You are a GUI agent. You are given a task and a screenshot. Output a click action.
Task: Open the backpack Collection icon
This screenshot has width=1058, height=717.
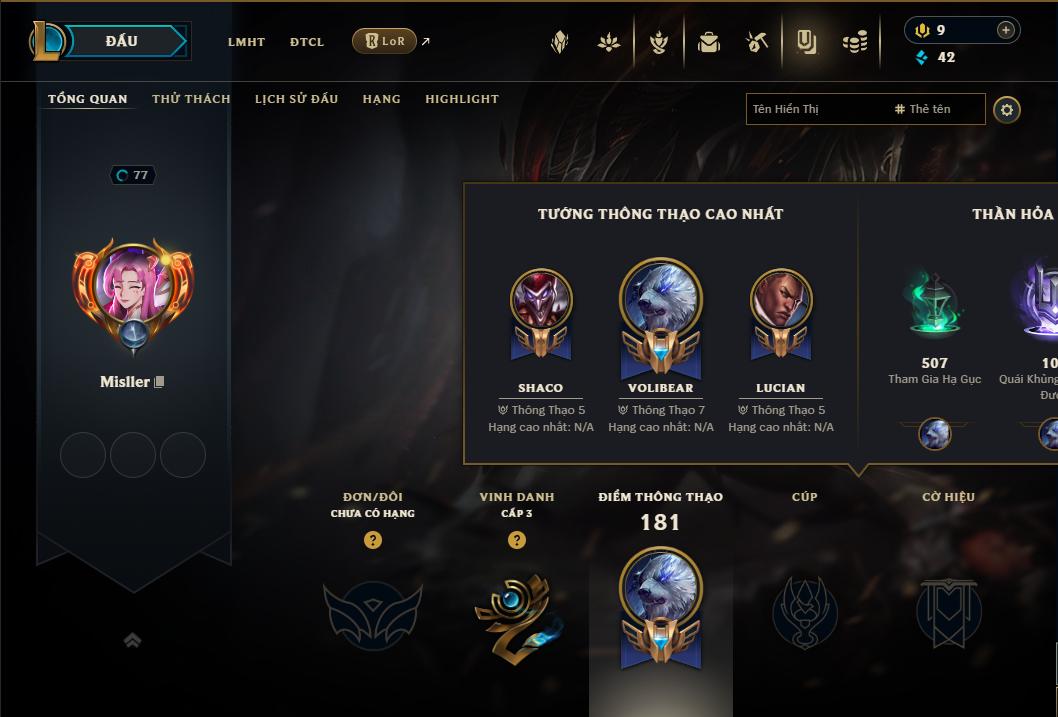[708, 42]
